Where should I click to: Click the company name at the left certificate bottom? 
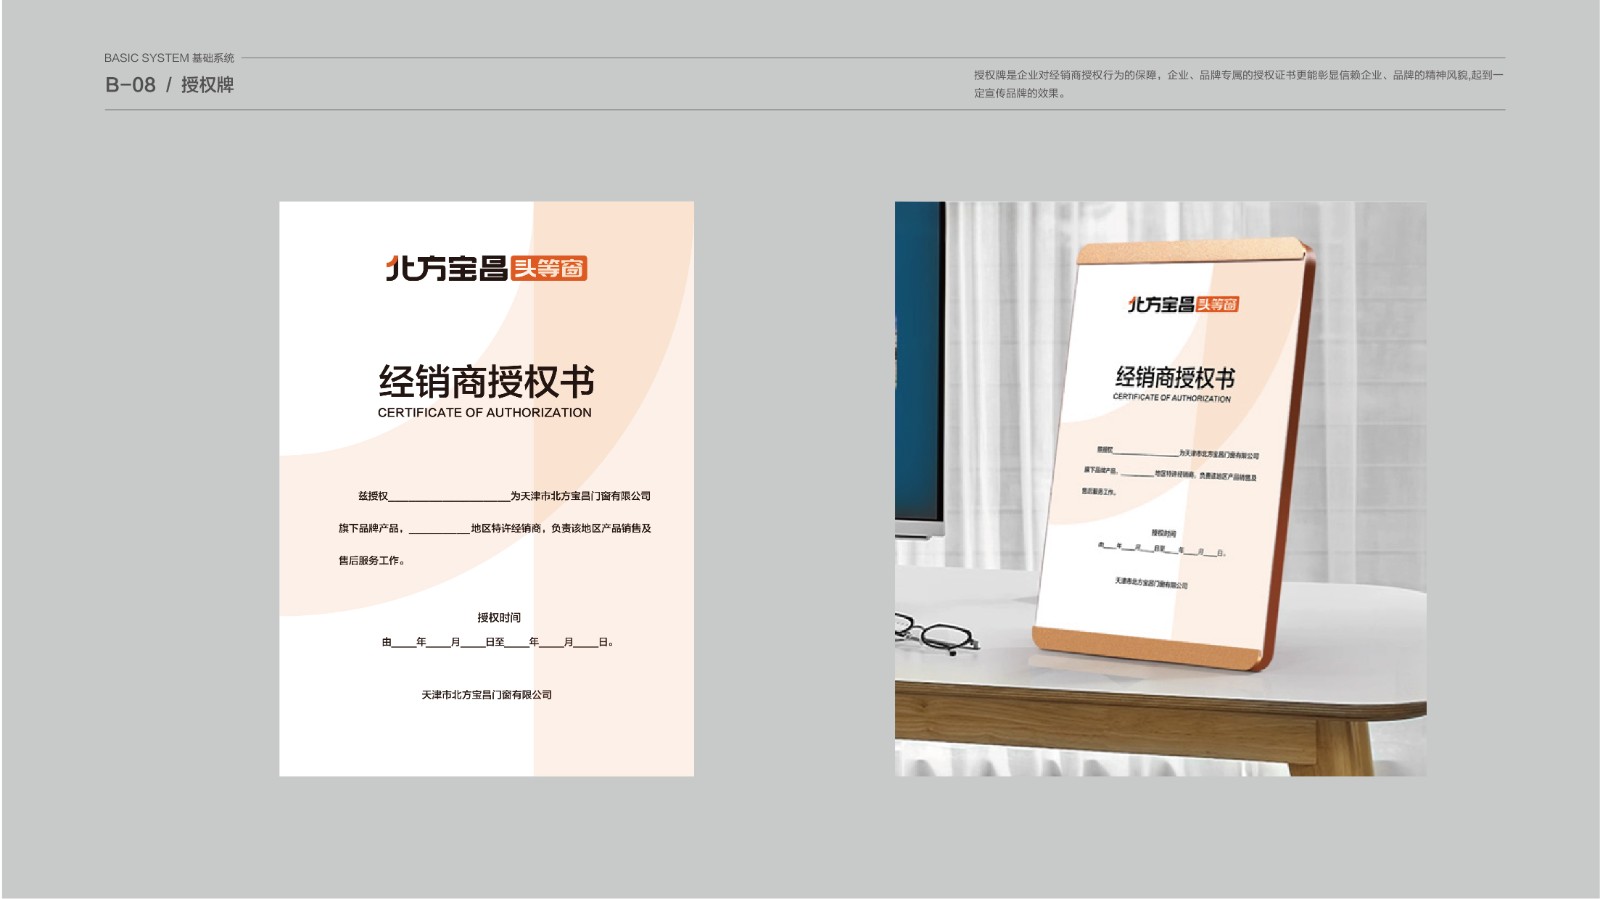(x=486, y=695)
